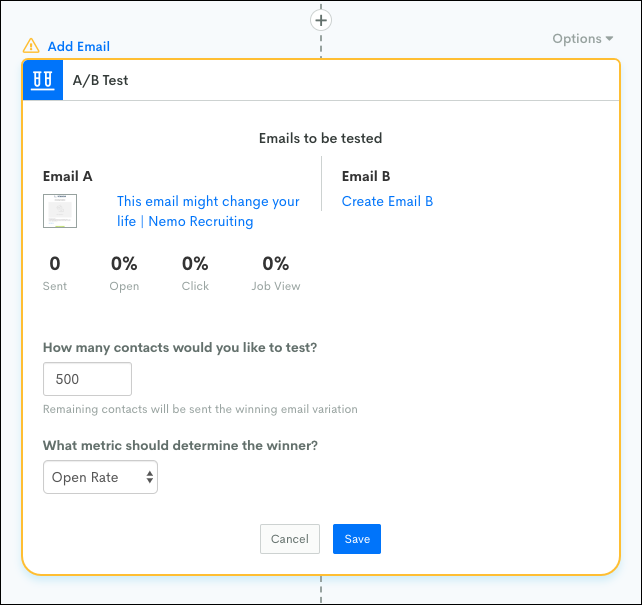This screenshot has height=605, width=642.
Task: Click the Add Email link
Action: pyautogui.click(x=79, y=46)
